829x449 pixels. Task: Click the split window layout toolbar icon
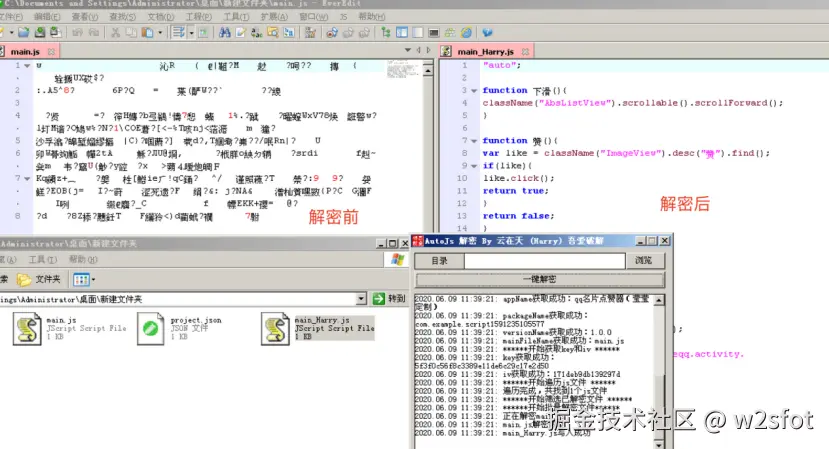[402, 33]
